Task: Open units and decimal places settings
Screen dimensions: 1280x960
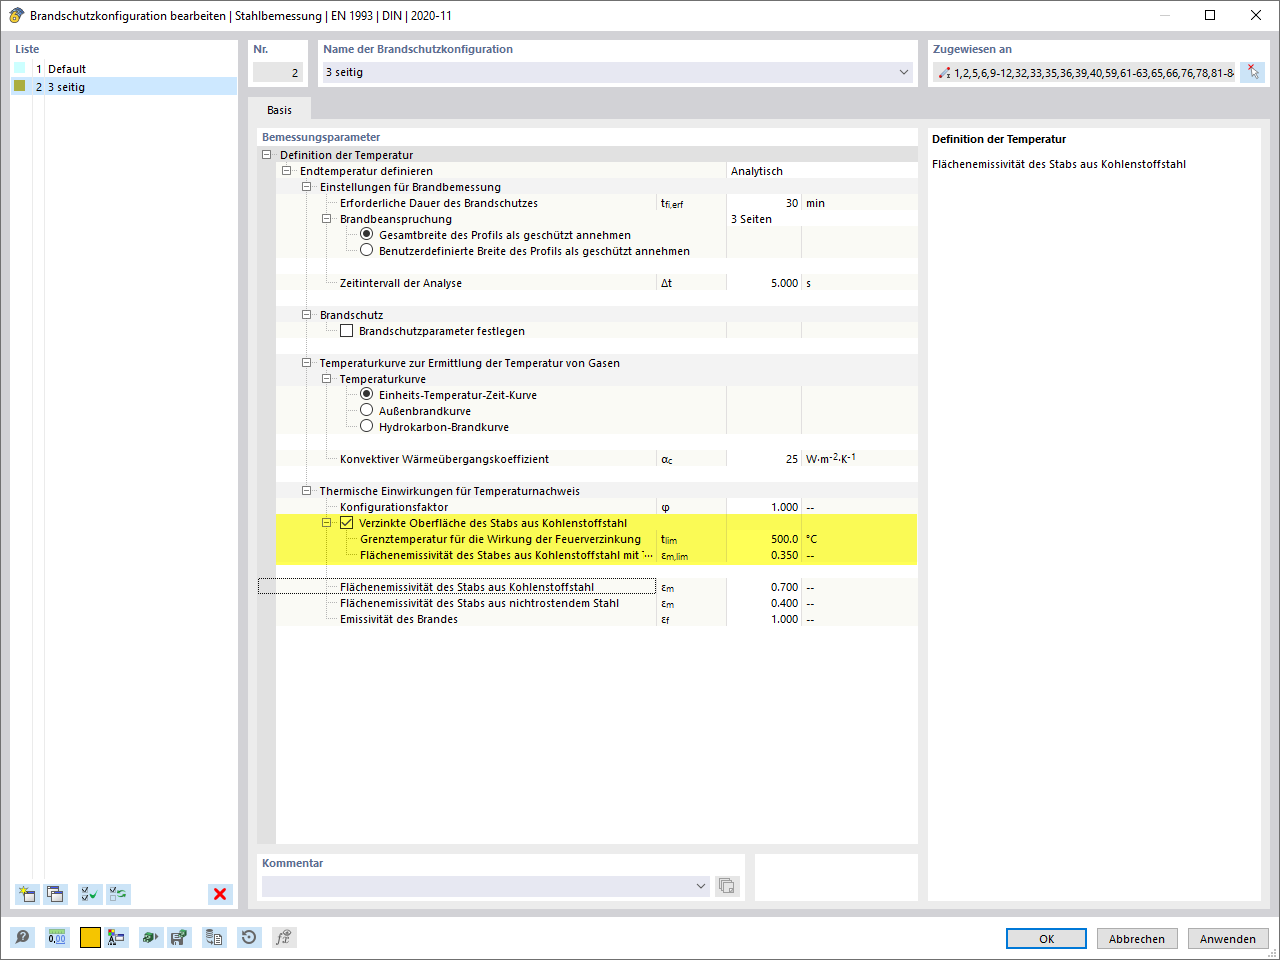Action: point(57,938)
